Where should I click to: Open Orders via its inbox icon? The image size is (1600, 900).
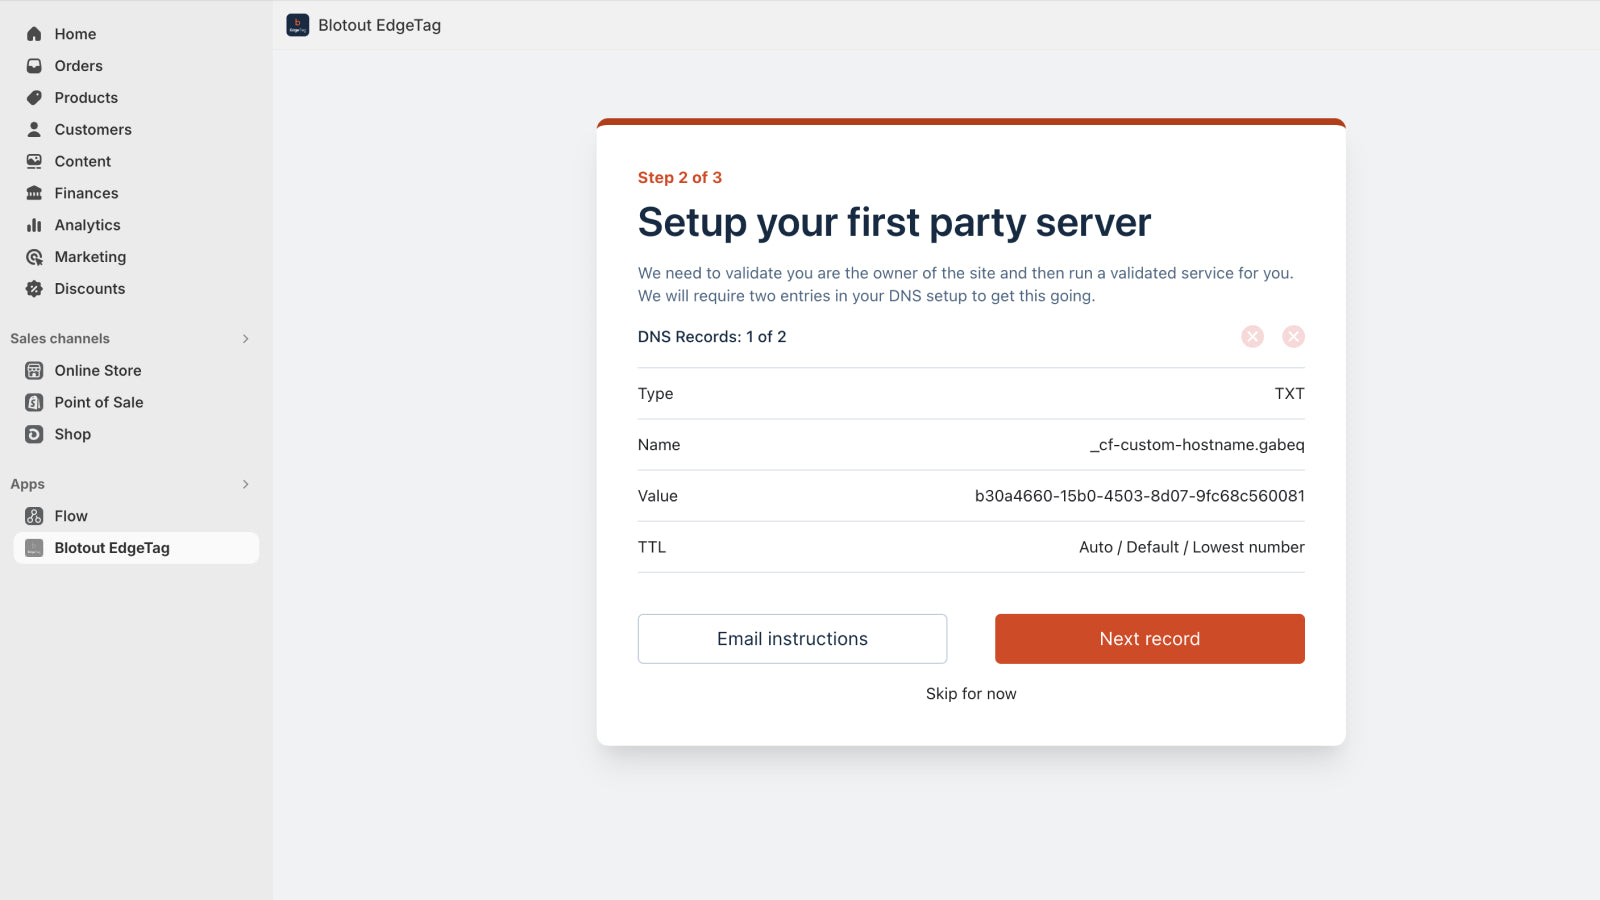(34, 66)
